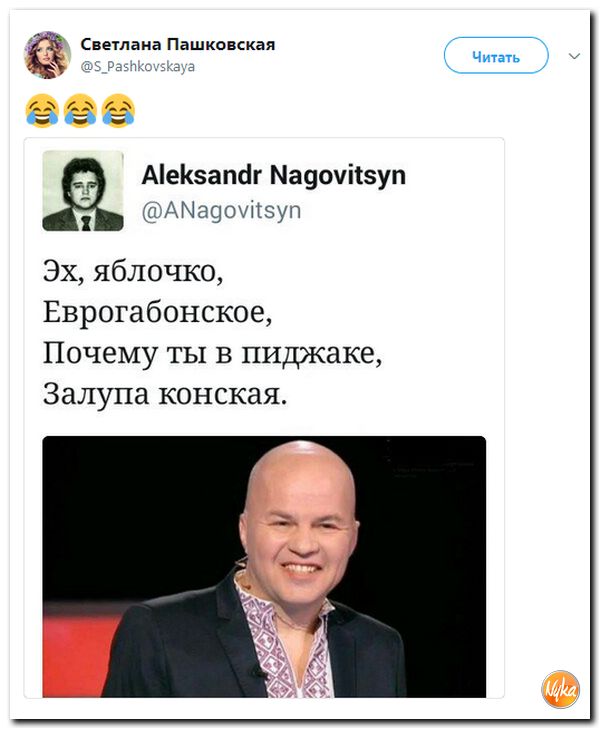This screenshot has width=601, height=730.
Task: Click the word "Еврогабонское," in quoted tweet
Action: tap(157, 312)
